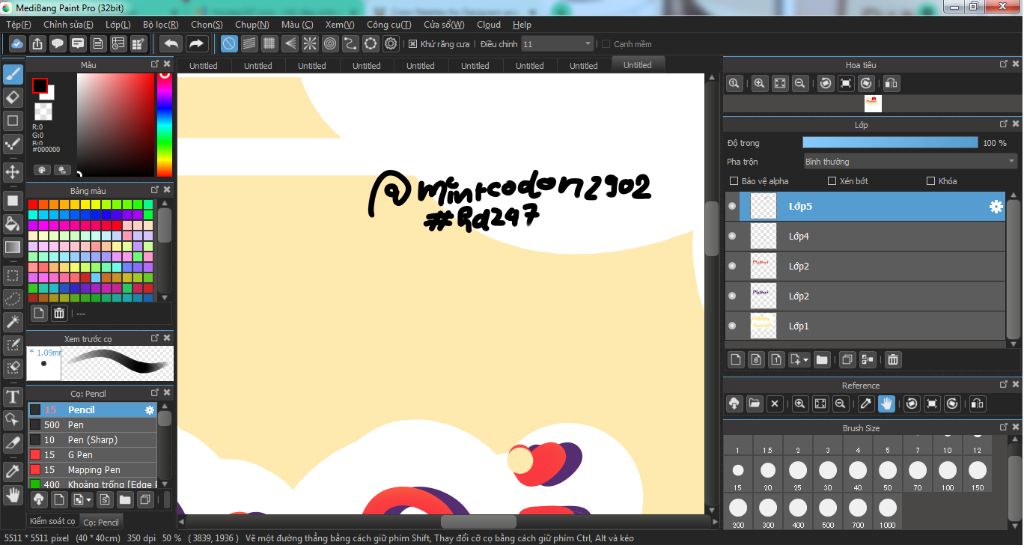Open snap settings gear icon

pos(391,44)
